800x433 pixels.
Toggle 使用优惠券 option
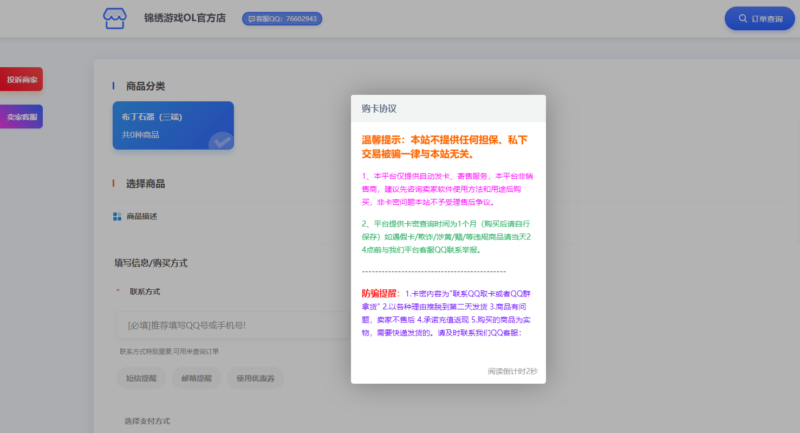pos(255,378)
